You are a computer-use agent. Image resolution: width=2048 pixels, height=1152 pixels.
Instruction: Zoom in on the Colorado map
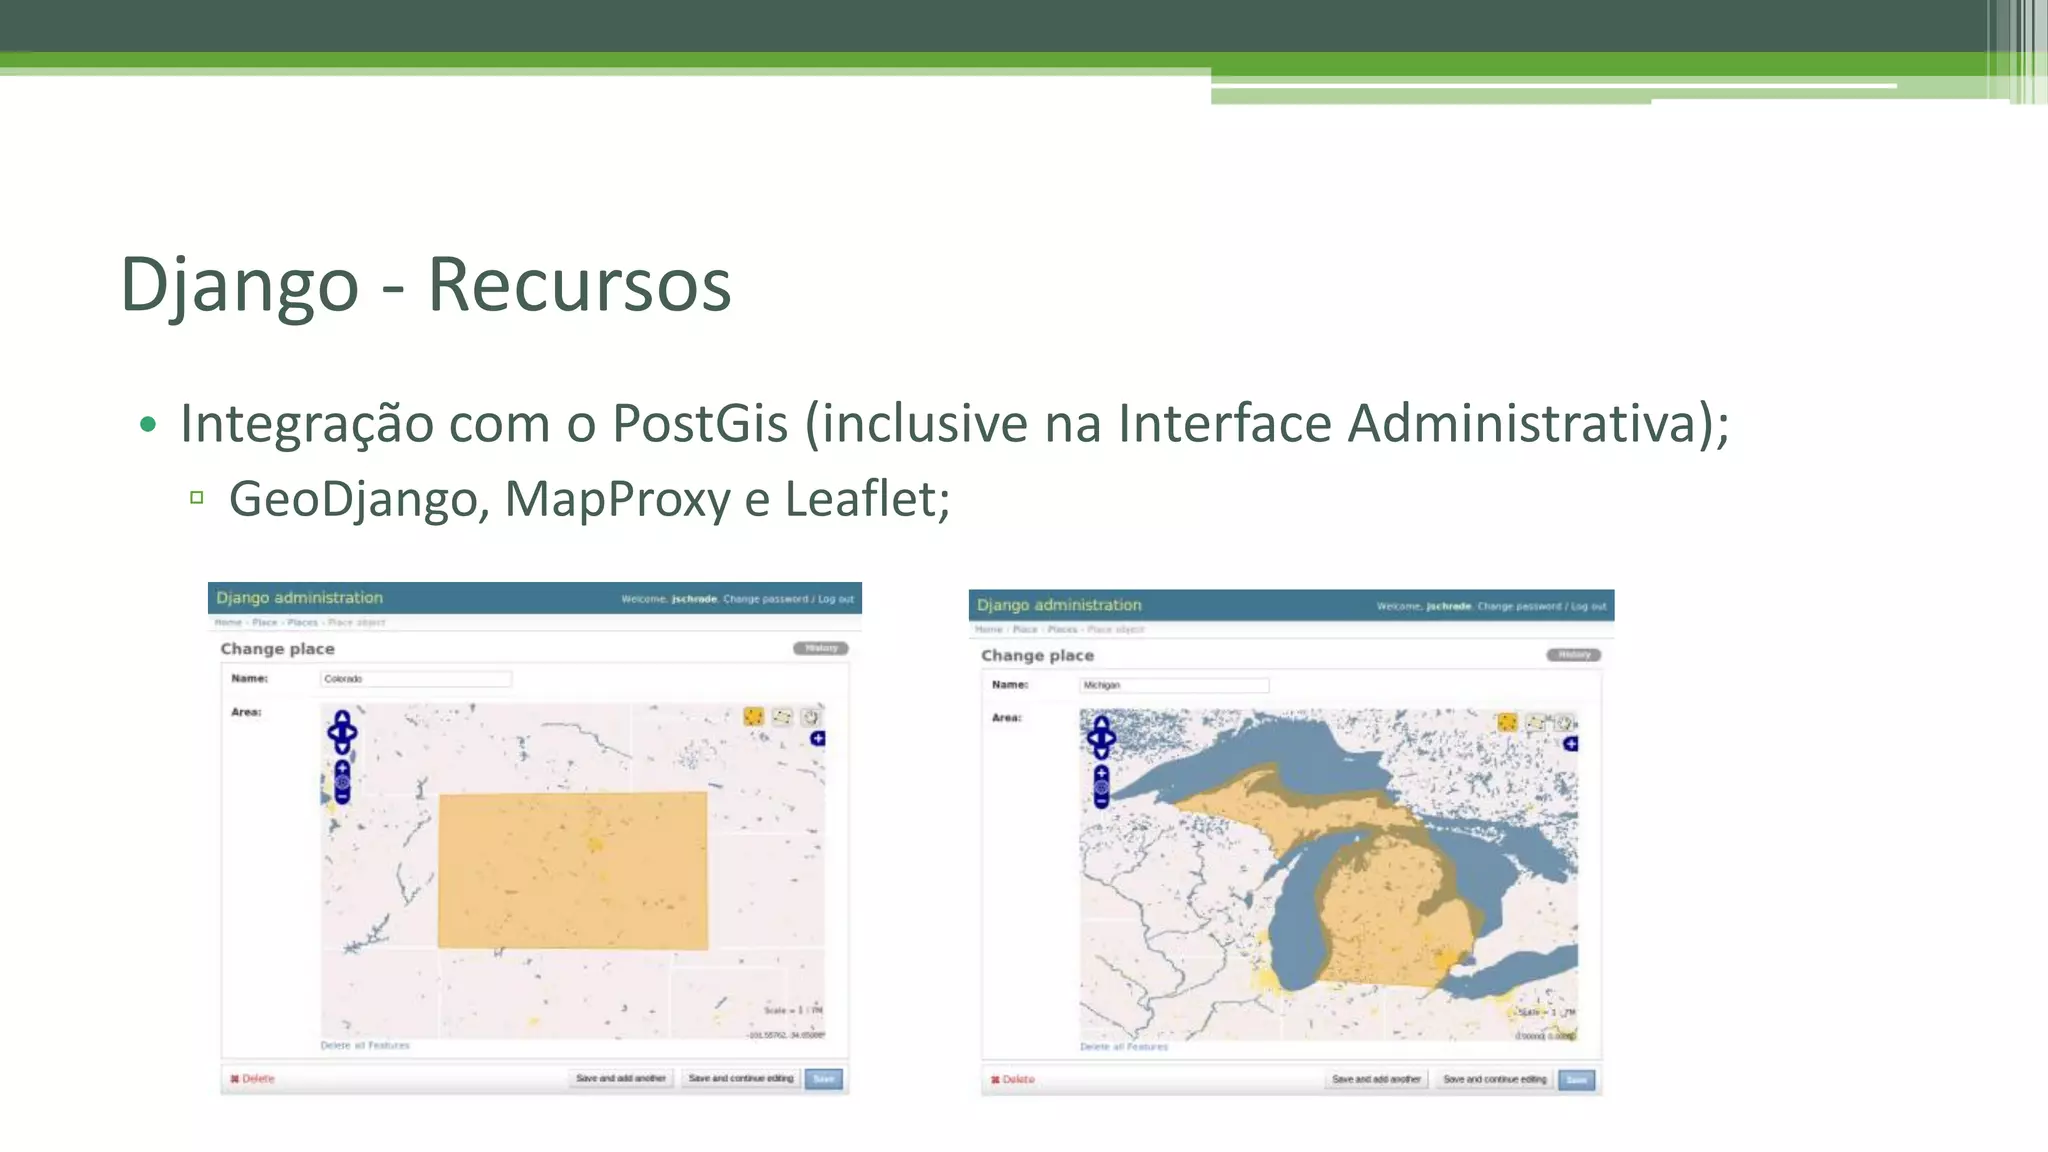click(342, 768)
